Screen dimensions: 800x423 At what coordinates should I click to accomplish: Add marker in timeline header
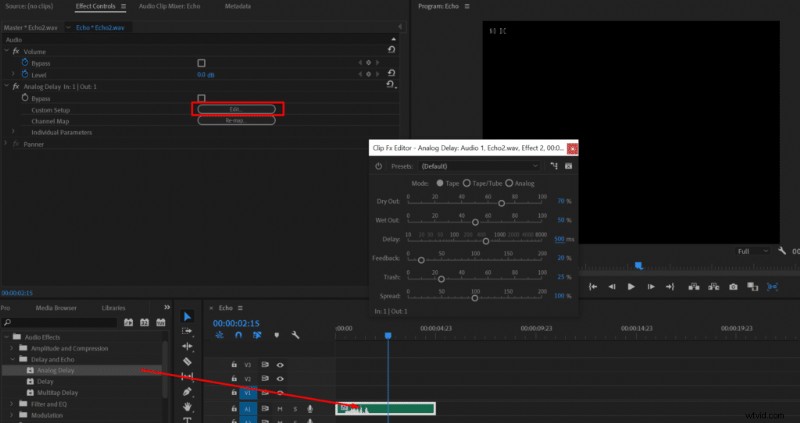tap(277, 335)
